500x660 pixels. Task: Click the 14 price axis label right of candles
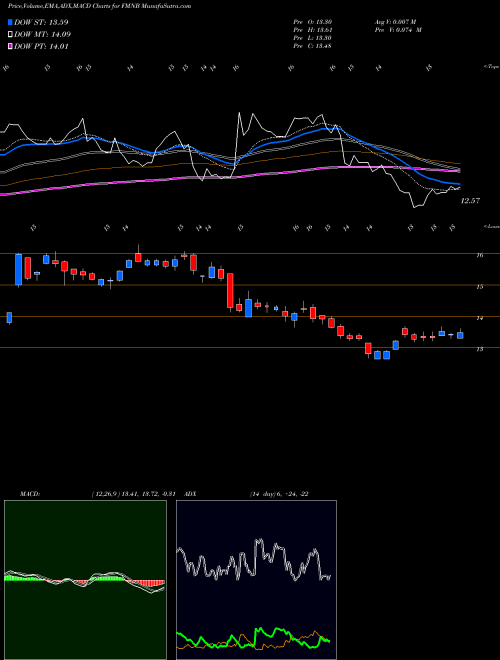point(479,318)
